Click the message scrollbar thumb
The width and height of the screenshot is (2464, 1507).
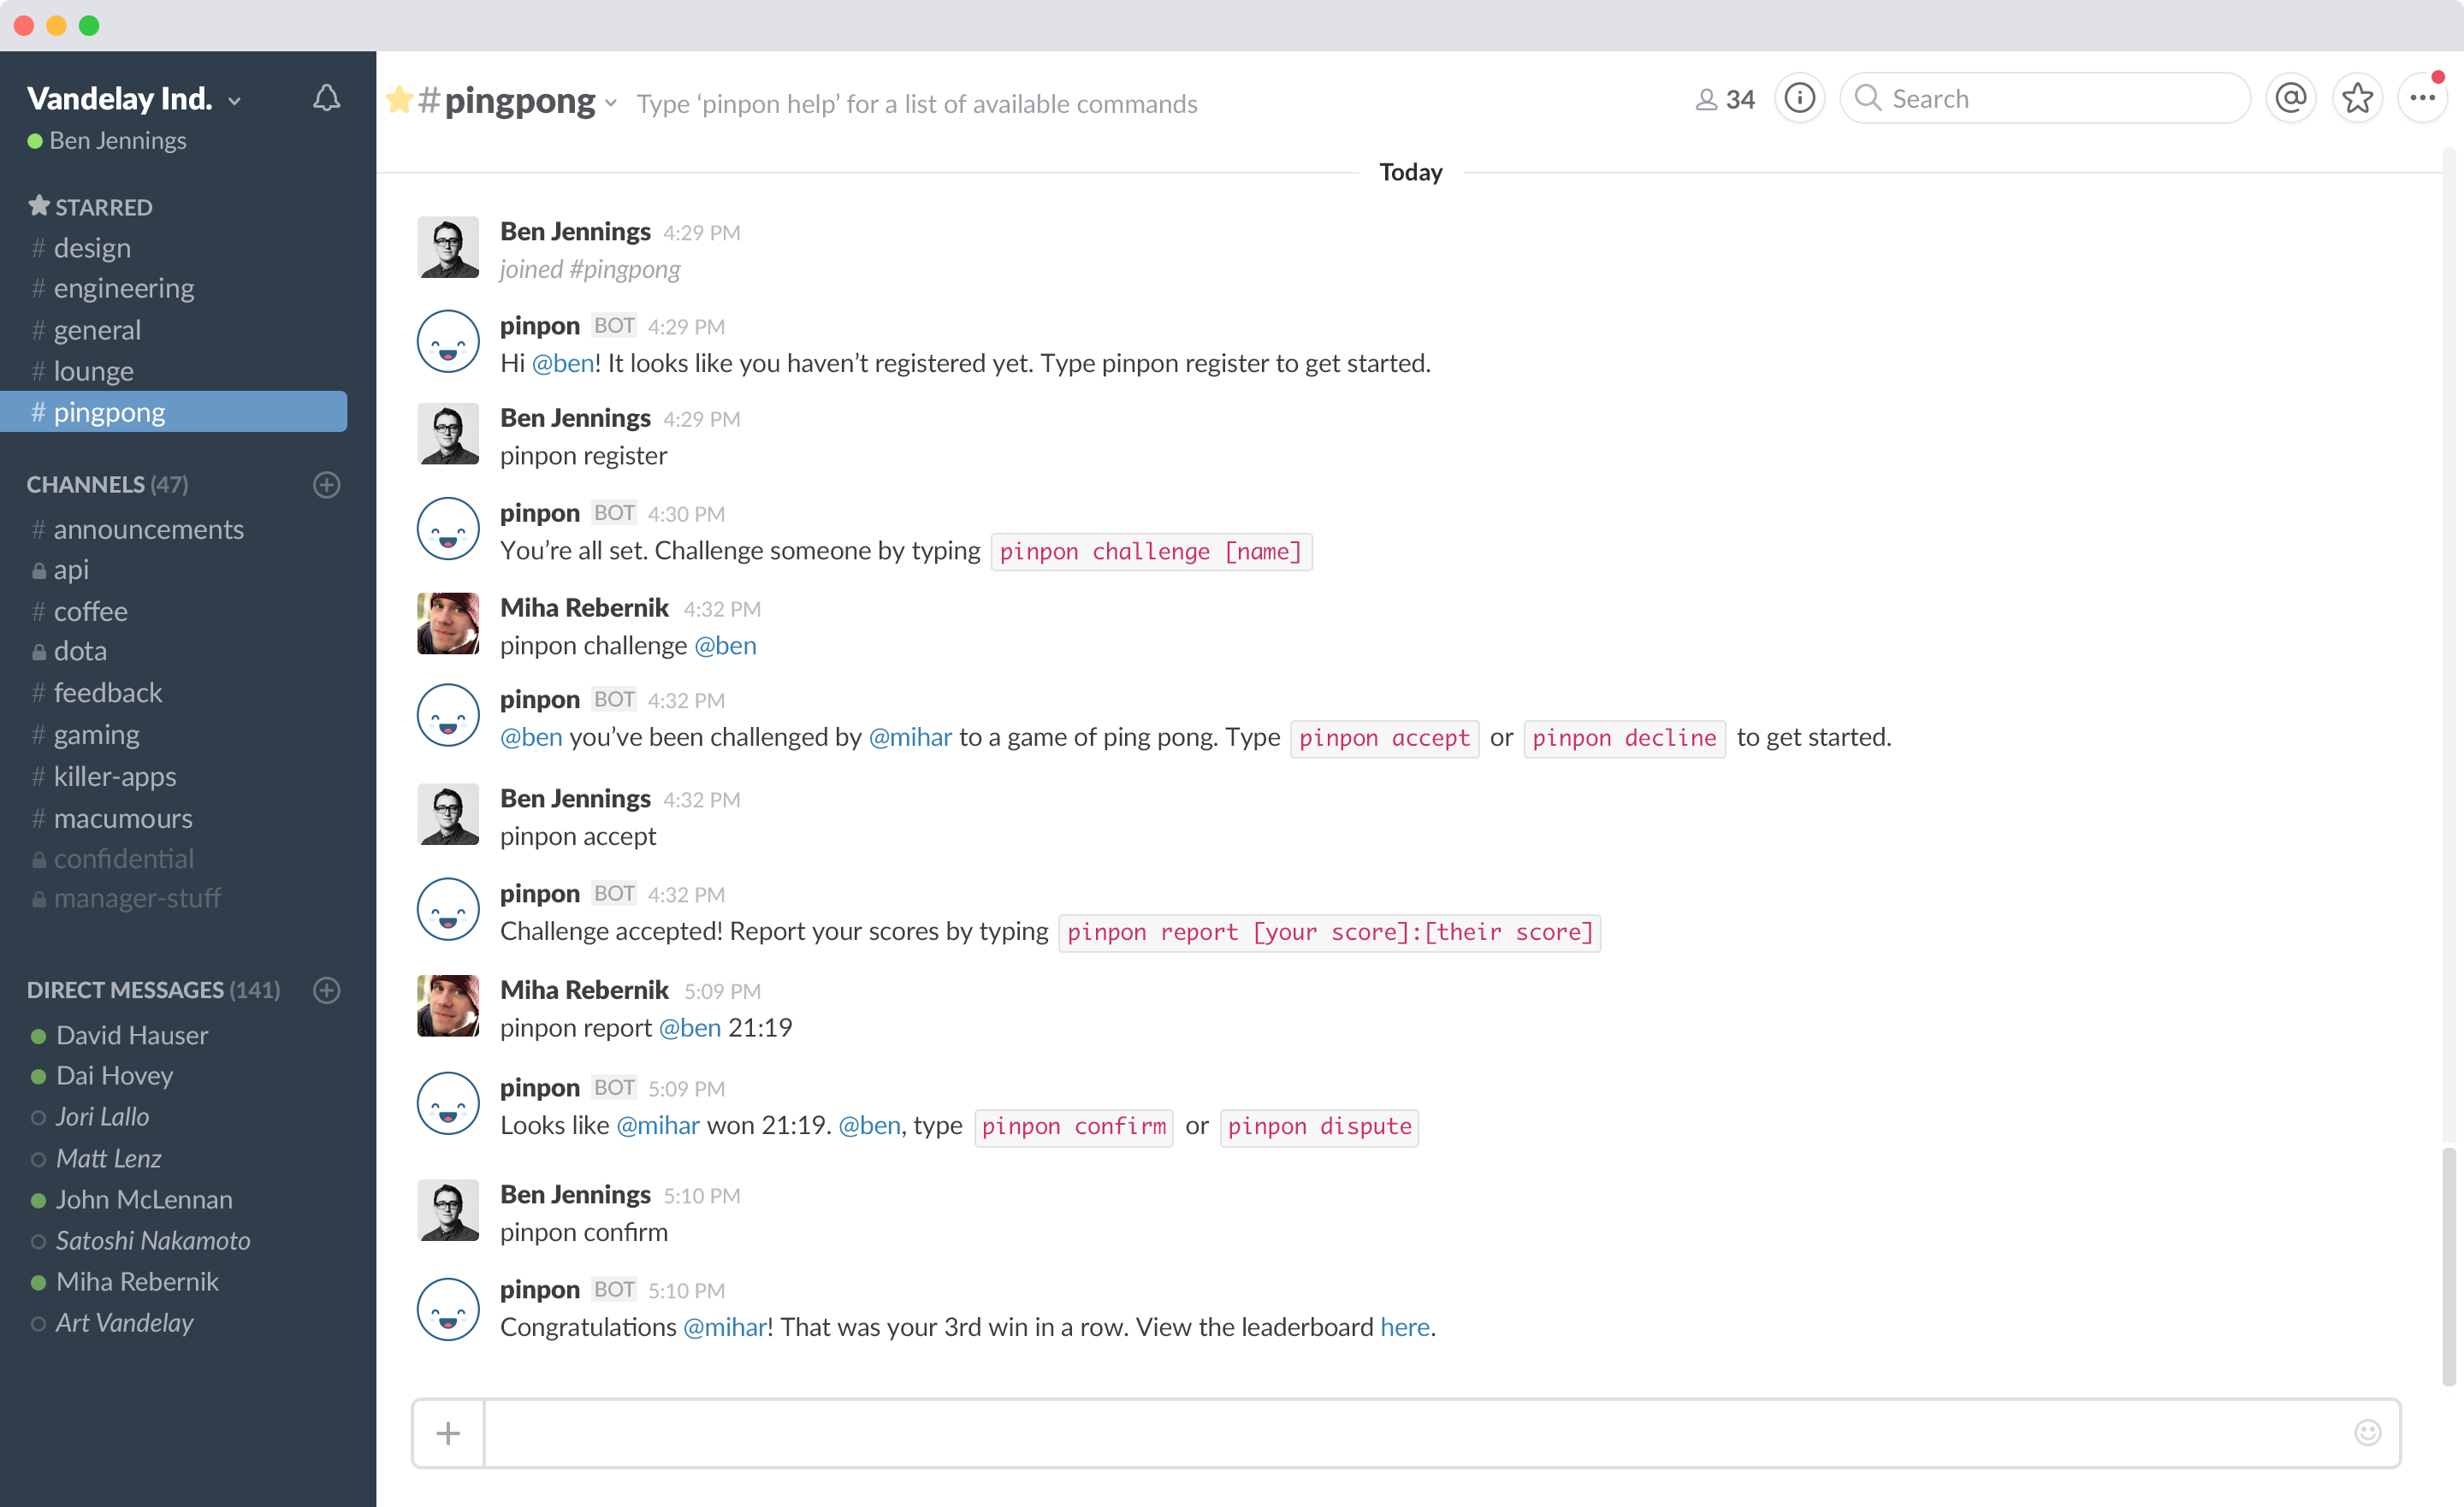pyautogui.click(x=2448, y=1265)
